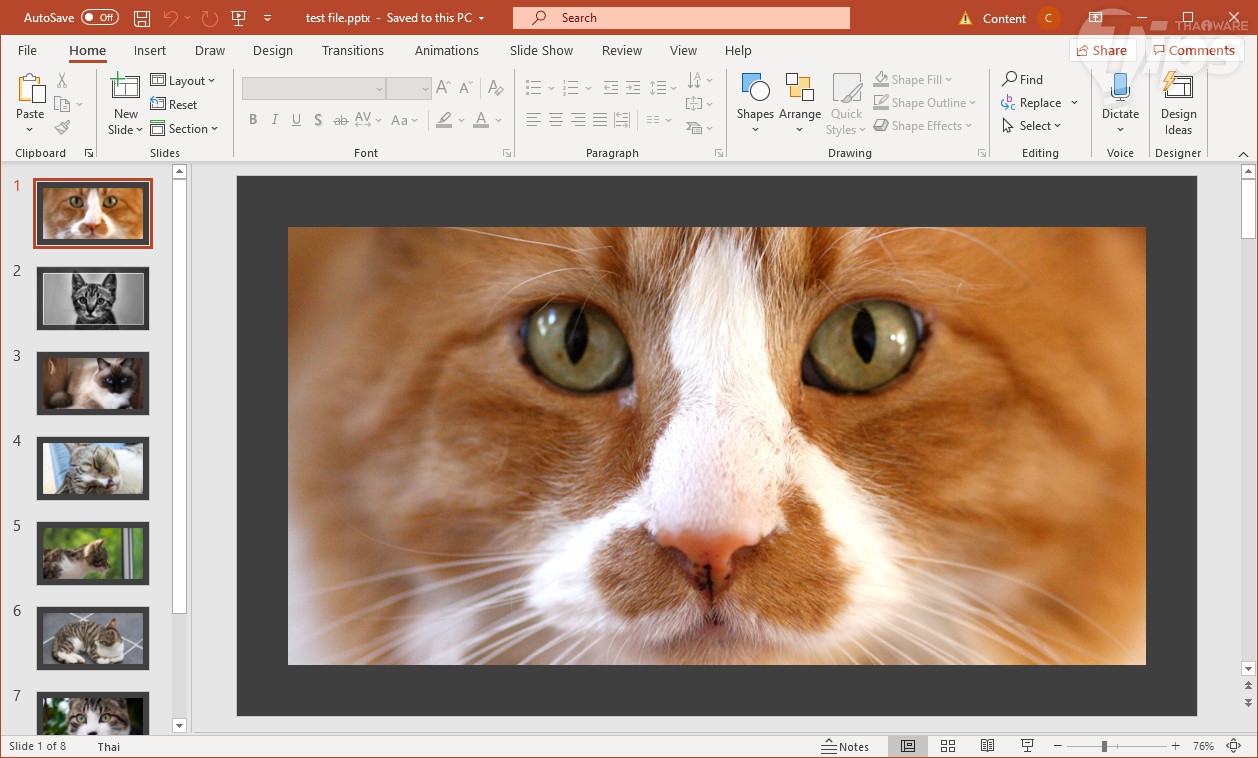Toggle AutoSave switch
Screen dimensions: 1258x758
click(99, 18)
